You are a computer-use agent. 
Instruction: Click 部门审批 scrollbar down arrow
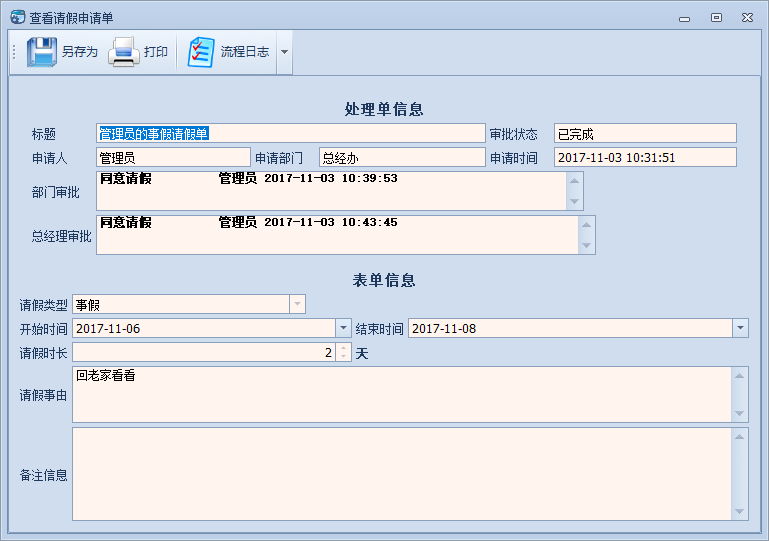pyautogui.click(x=574, y=202)
